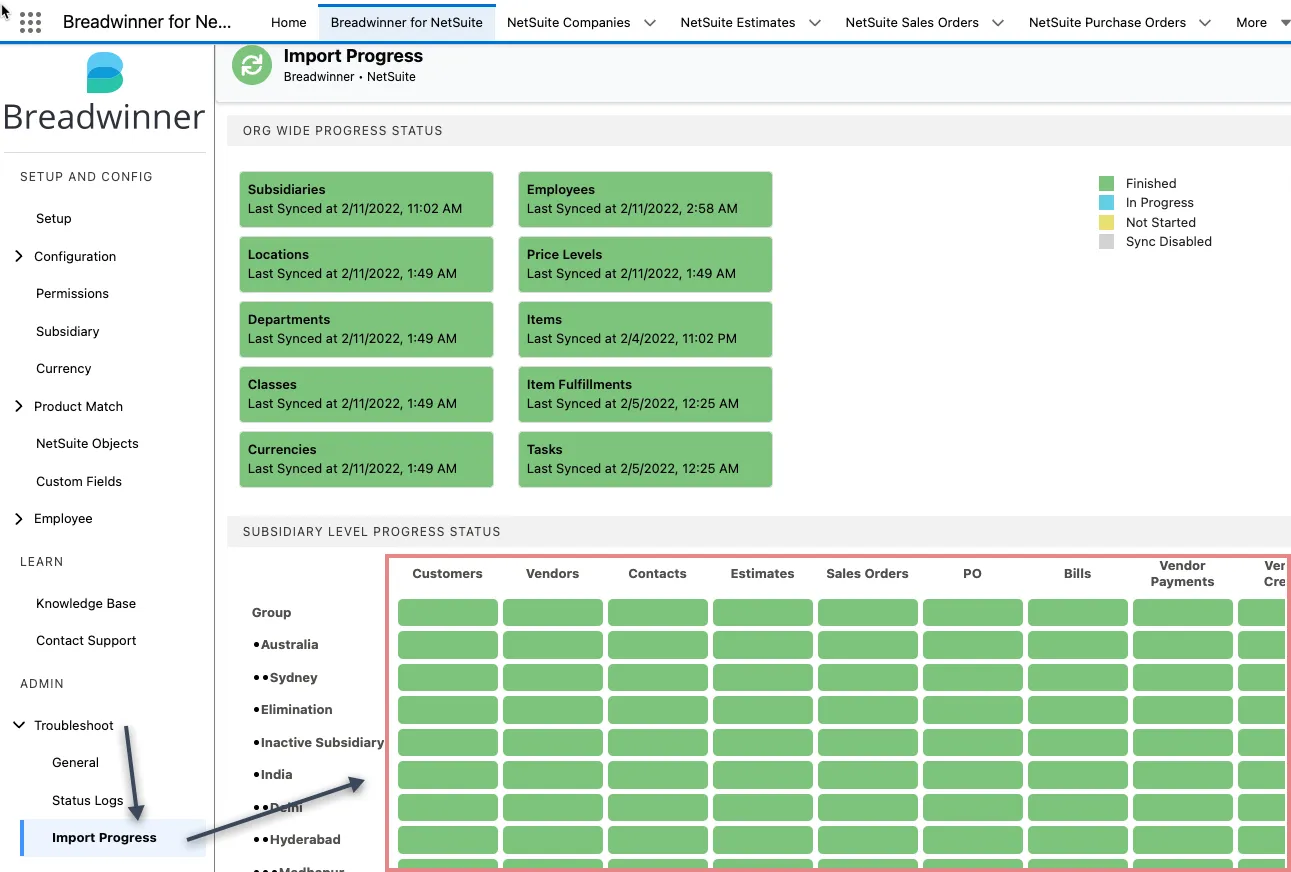Viewport: 1291px width, 872px height.
Task: Click the Vendor Payments column header
Action: tap(1182, 573)
